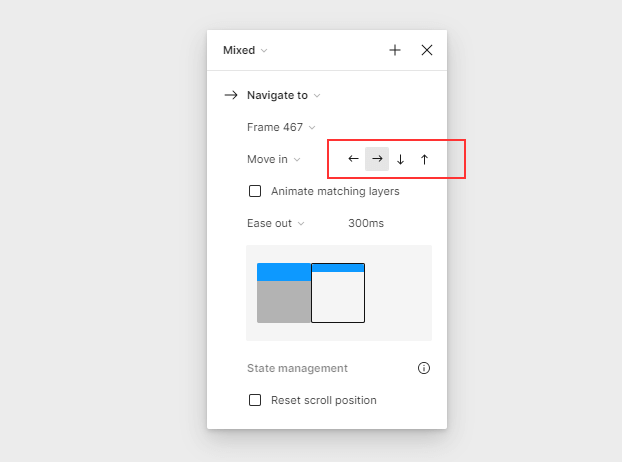Open the Mixed trigger dropdown
622x462 pixels.
245,50
